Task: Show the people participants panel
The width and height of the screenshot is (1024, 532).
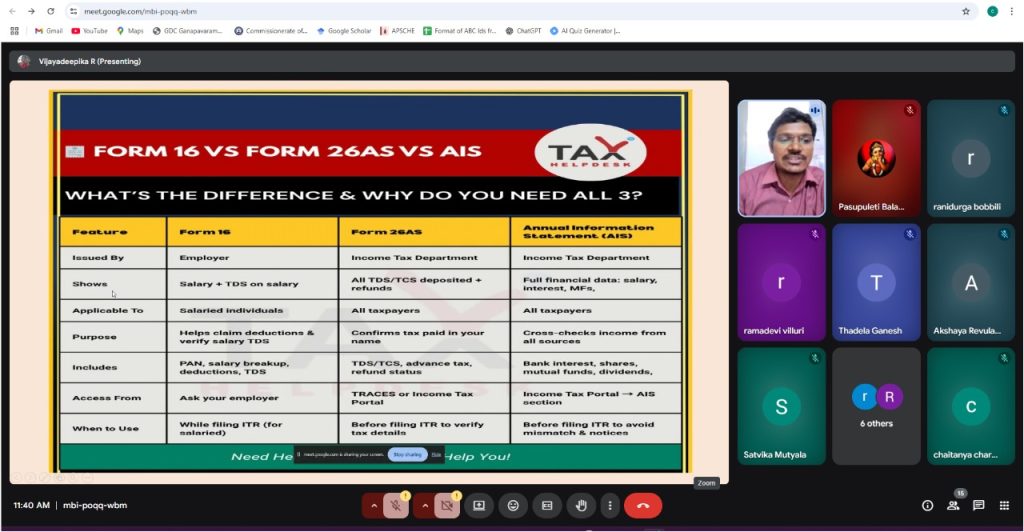Action: point(953,506)
